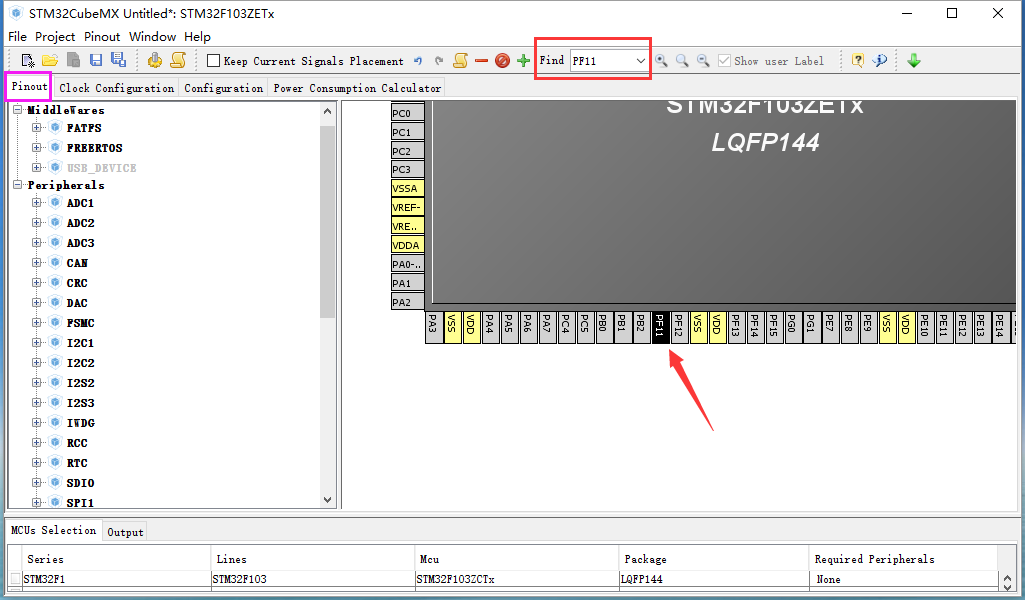This screenshot has height=600, width=1025.
Task: Click the Save Project As icon
Action: click(x=118, y=60)
